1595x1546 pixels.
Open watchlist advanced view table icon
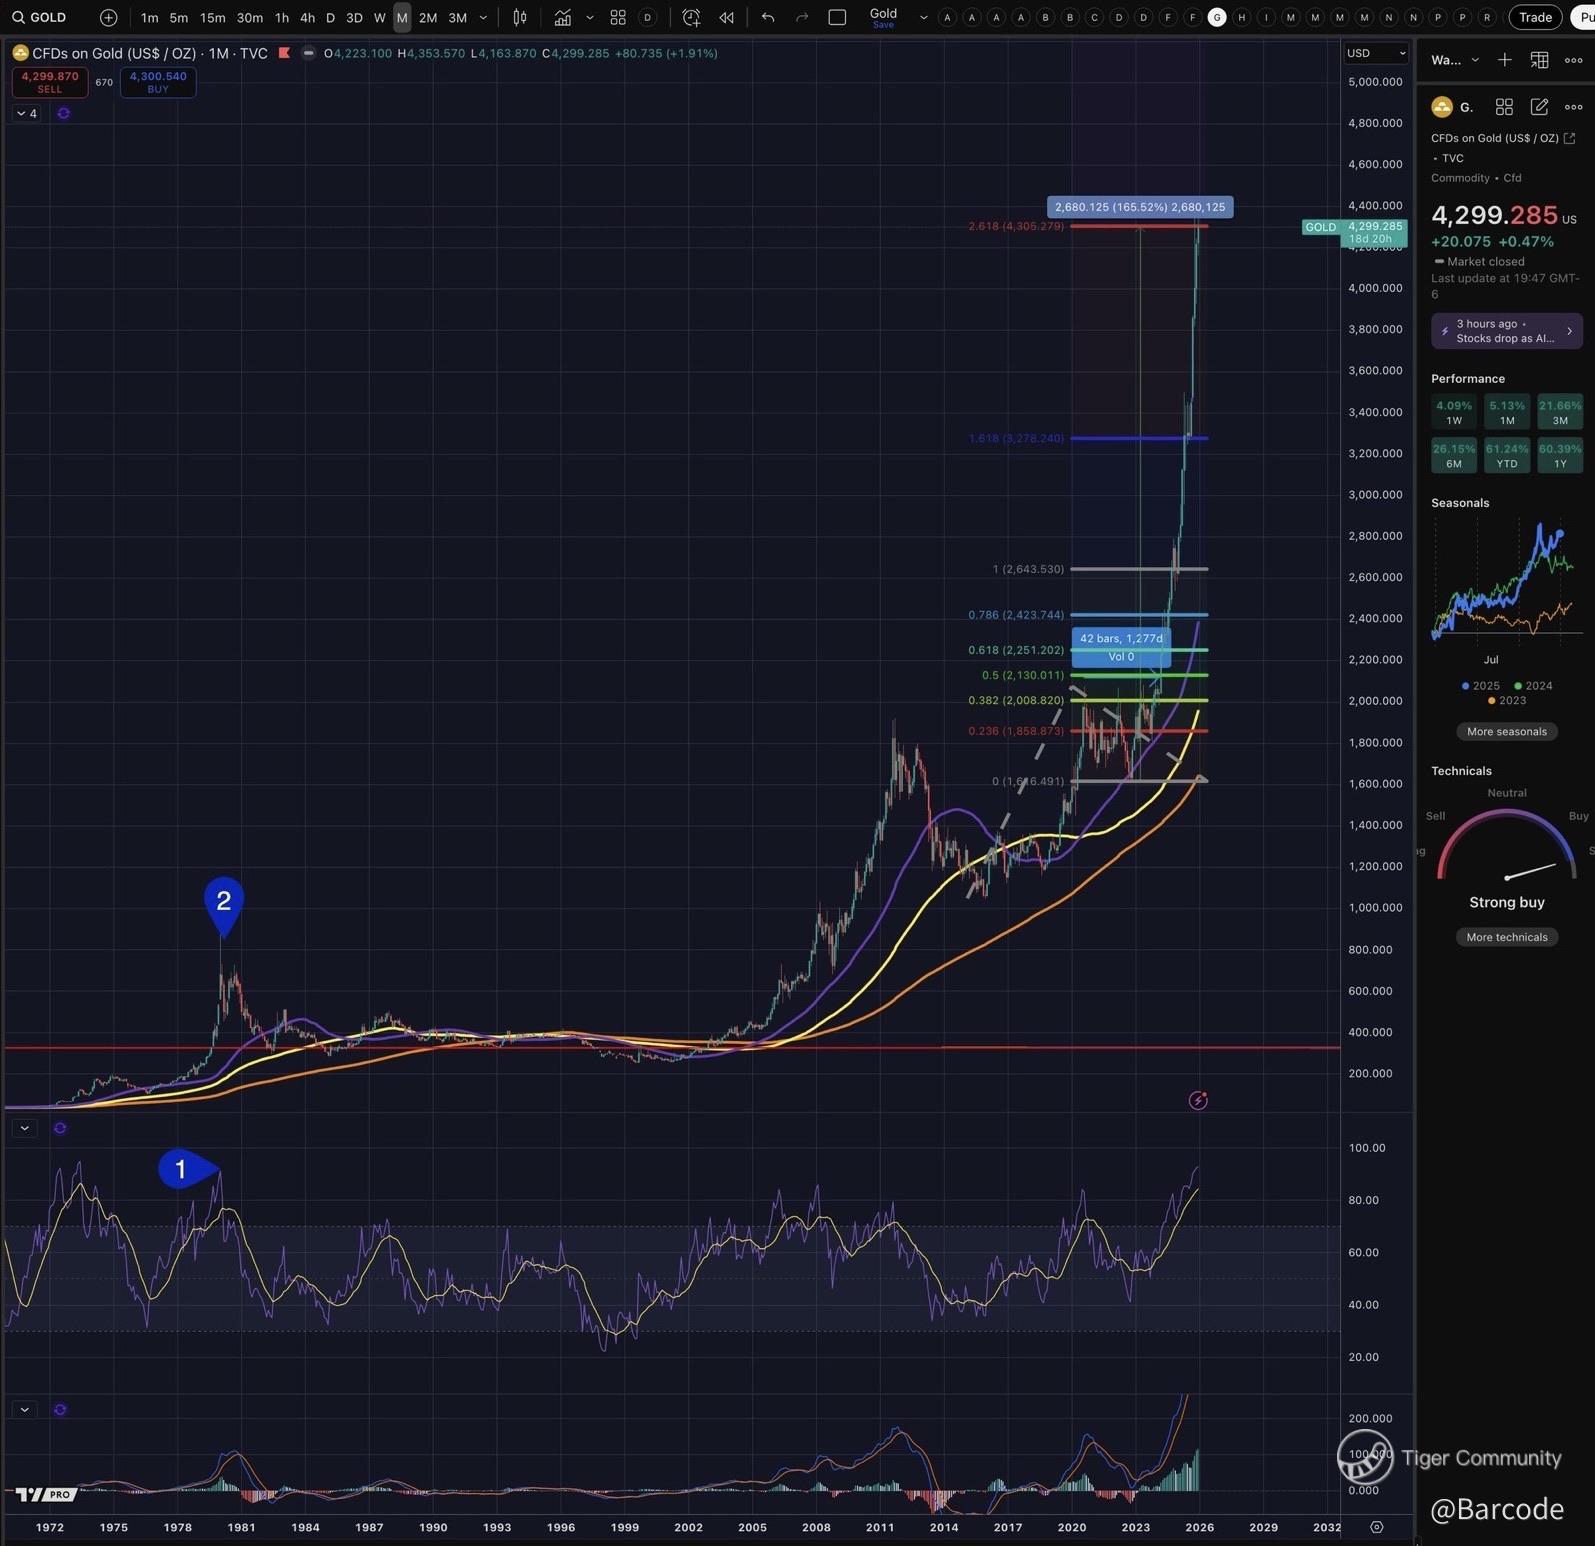(1539, 60)
